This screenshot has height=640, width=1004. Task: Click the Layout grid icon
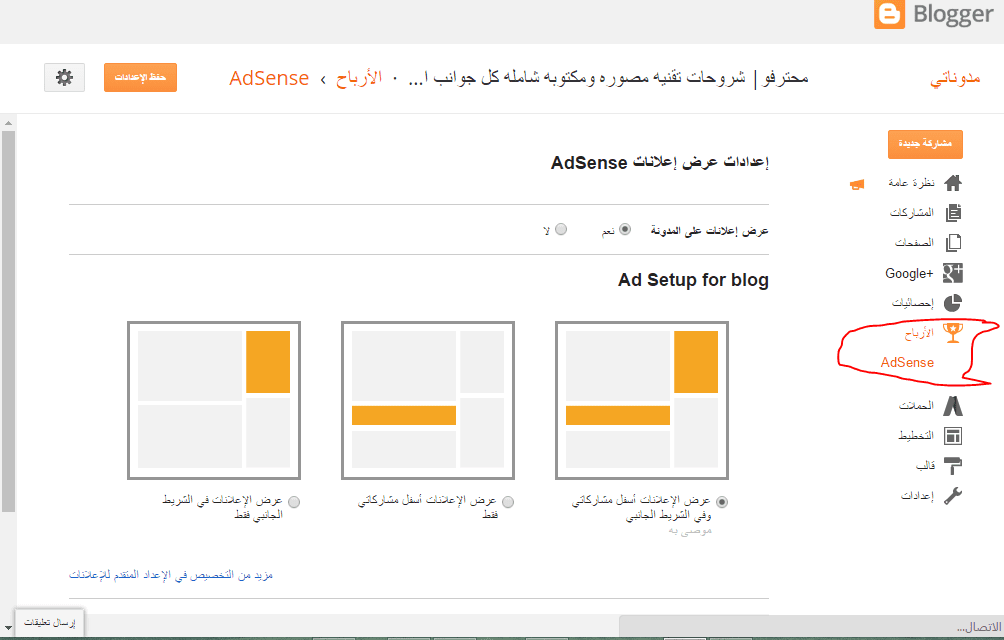tap(953, 436)
